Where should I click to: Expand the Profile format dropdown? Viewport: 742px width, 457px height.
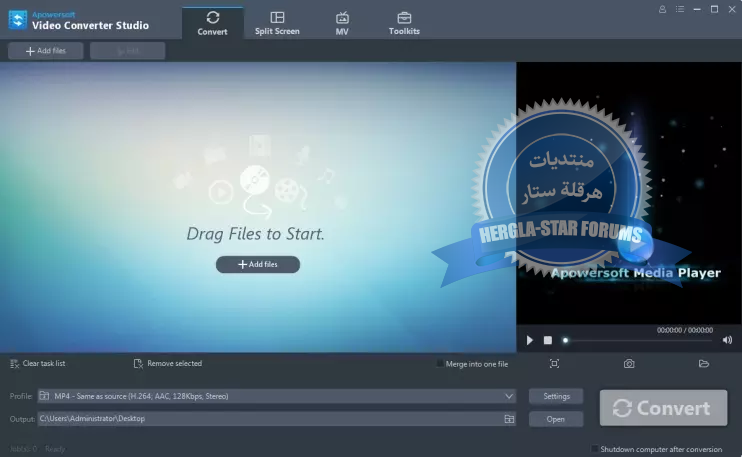tap(277, 396)
